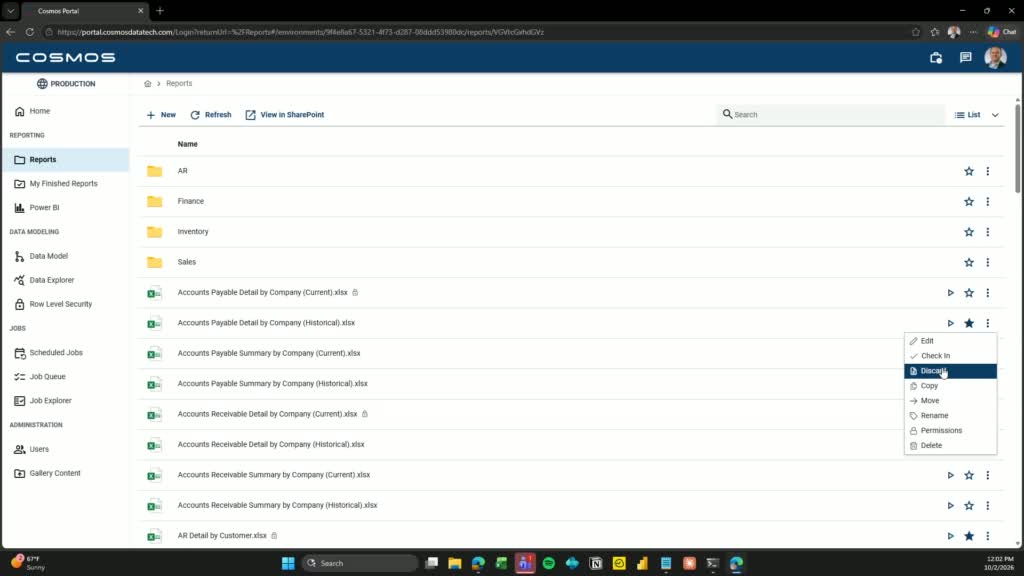Open the briefcase icon in header
The height and width of the screenshot is (576, 1024).
click(x=935, y=57)
